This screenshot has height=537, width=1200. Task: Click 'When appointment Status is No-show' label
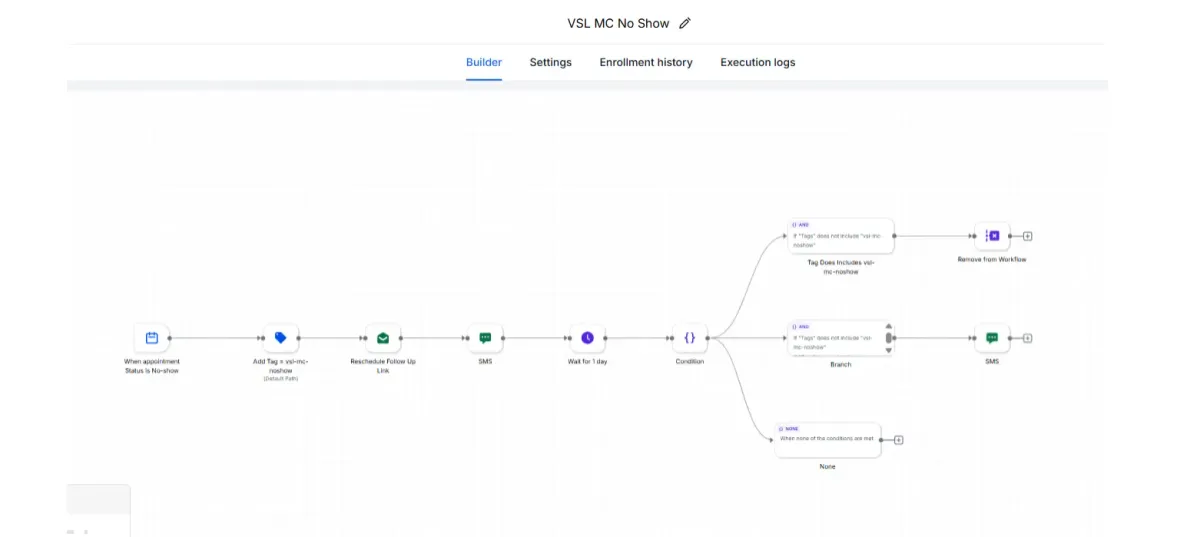tap(152, 366)
